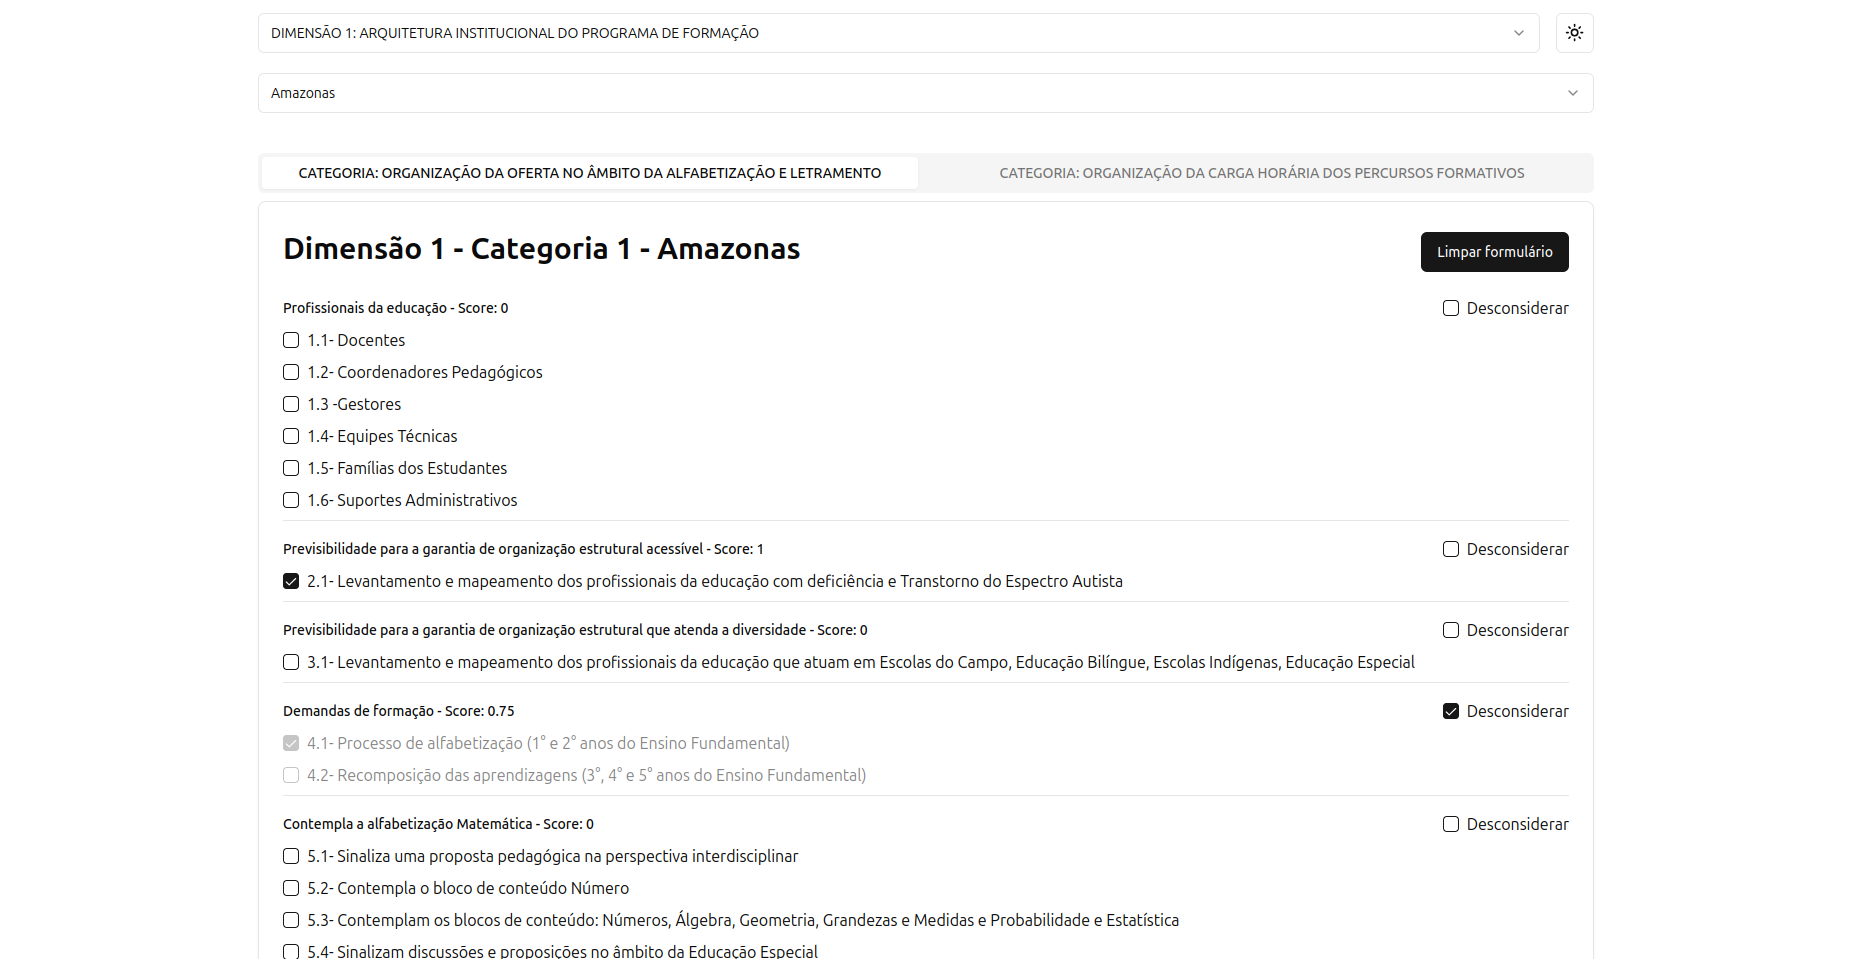
Task: Uncheck Desconsiderar for Demandas de formação
Action: 1450,711
